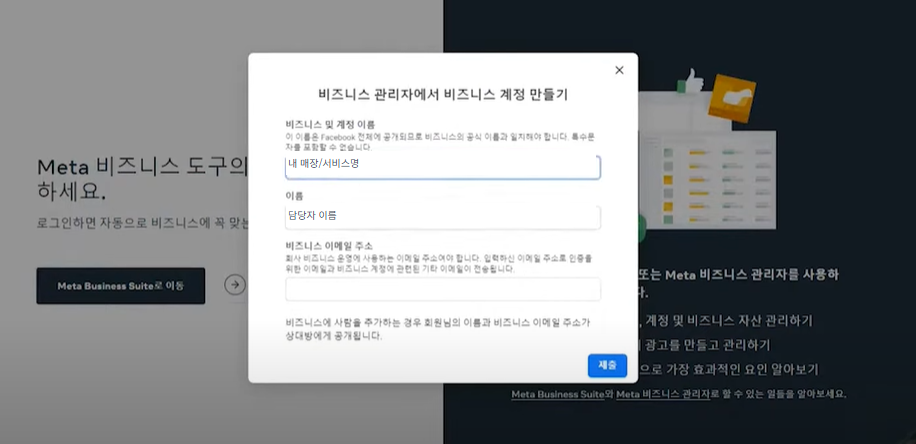Click the 로그인하면 자동으로 description text
This screenshot has height=444, width=916.
coord(143,223)
